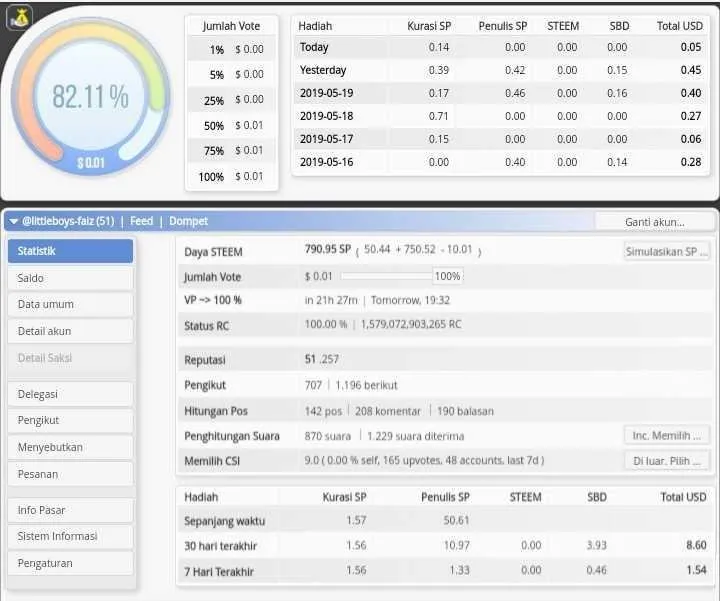Select the Saldo tab
This screenshot has height=601, width=720.
pos(70,278)
